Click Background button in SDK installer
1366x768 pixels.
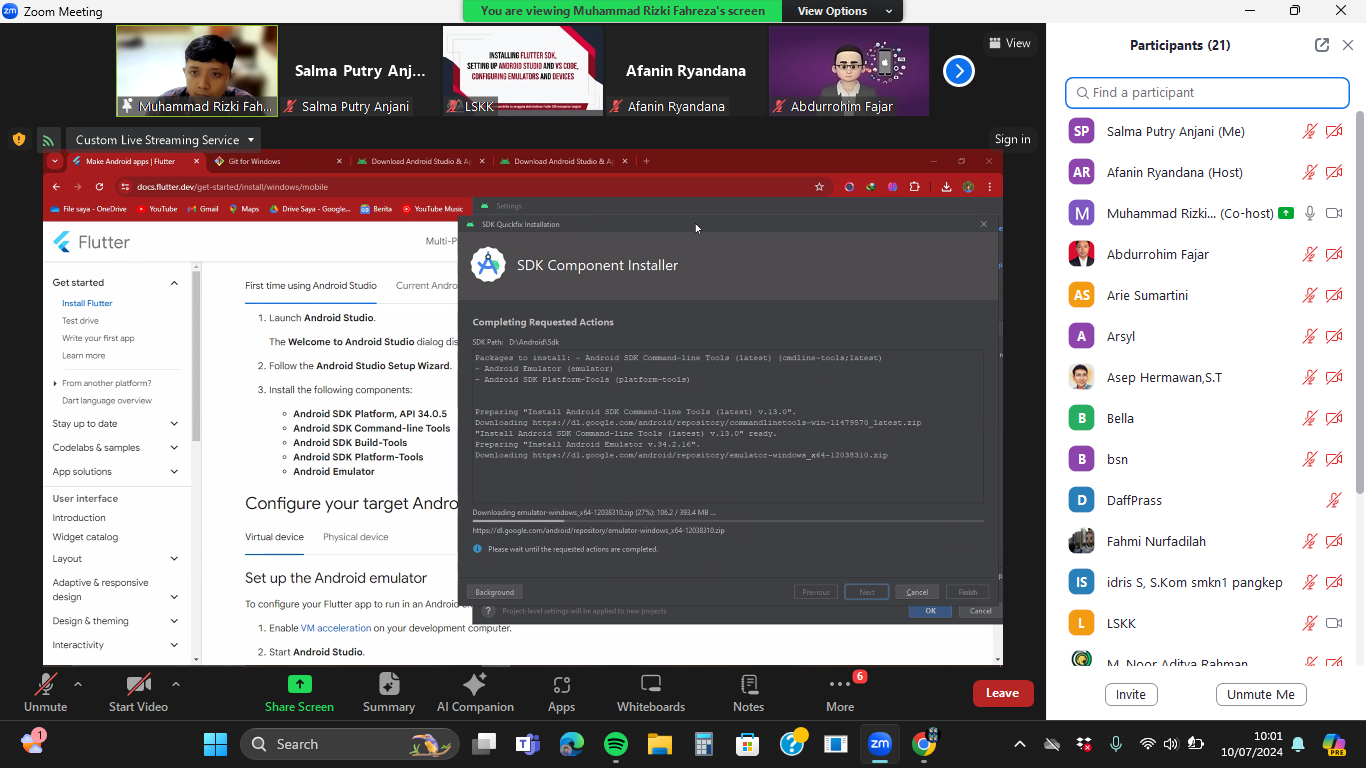(x=494, y=592)
